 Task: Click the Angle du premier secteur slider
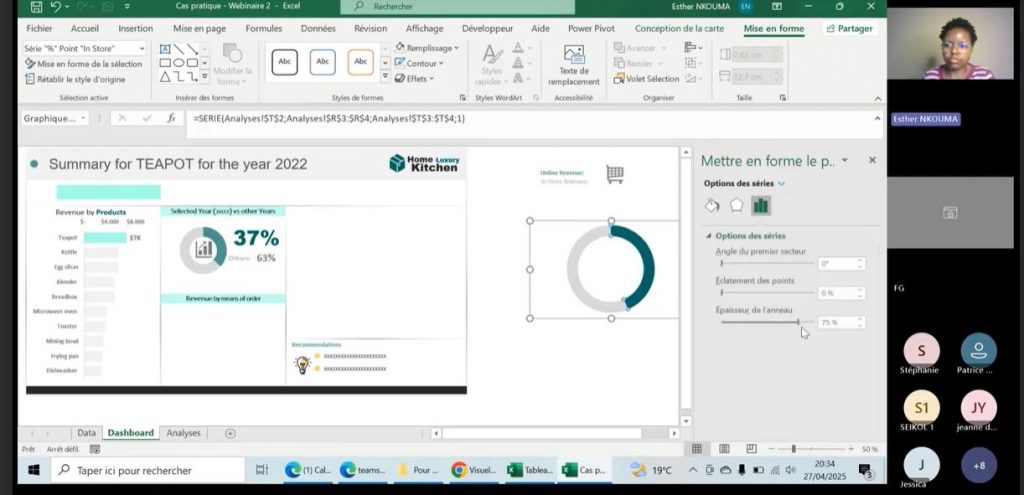click(x=767, y=264)
